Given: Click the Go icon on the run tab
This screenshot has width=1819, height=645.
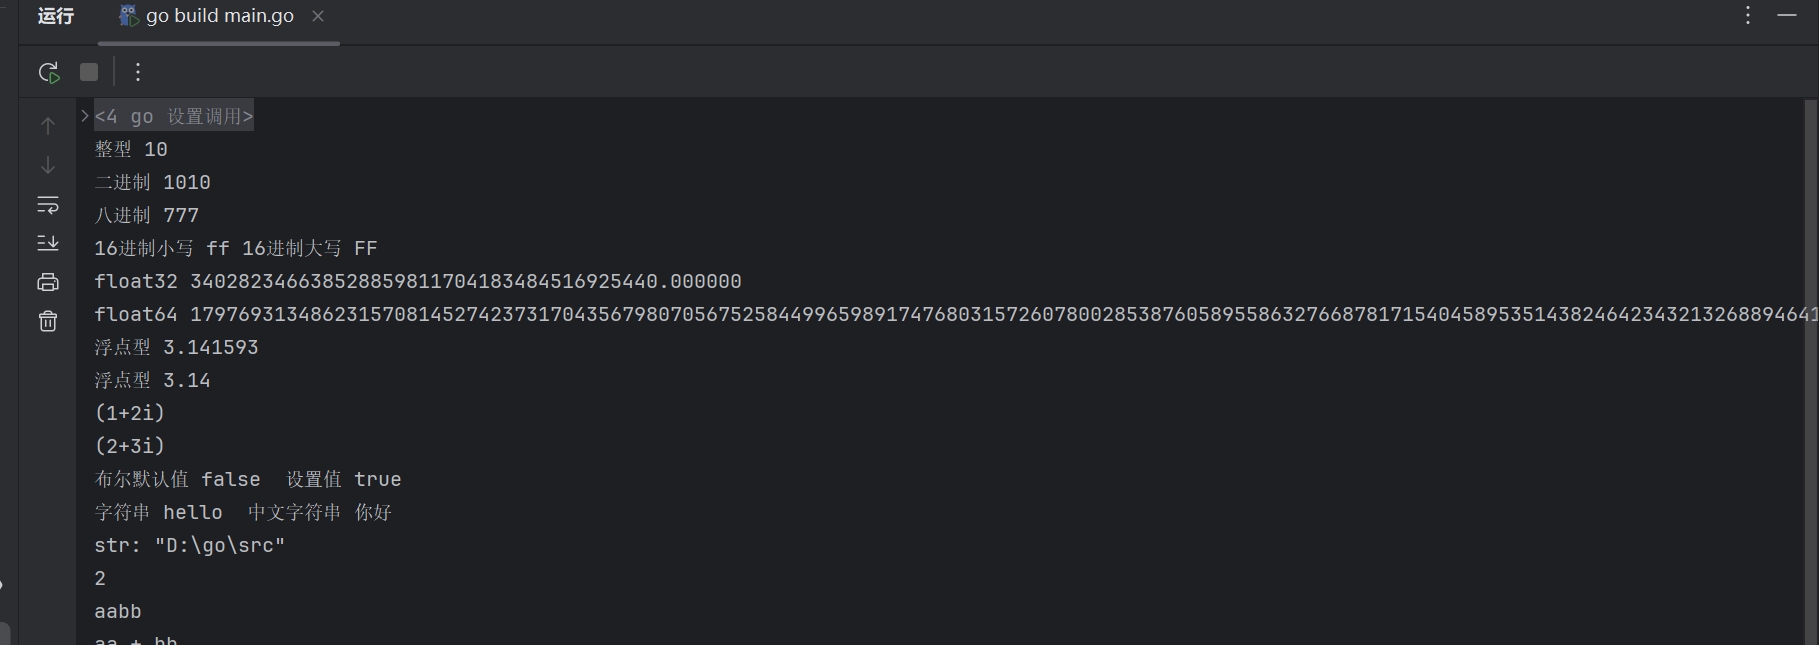Looking at the screenshot, I should point(128,16).
